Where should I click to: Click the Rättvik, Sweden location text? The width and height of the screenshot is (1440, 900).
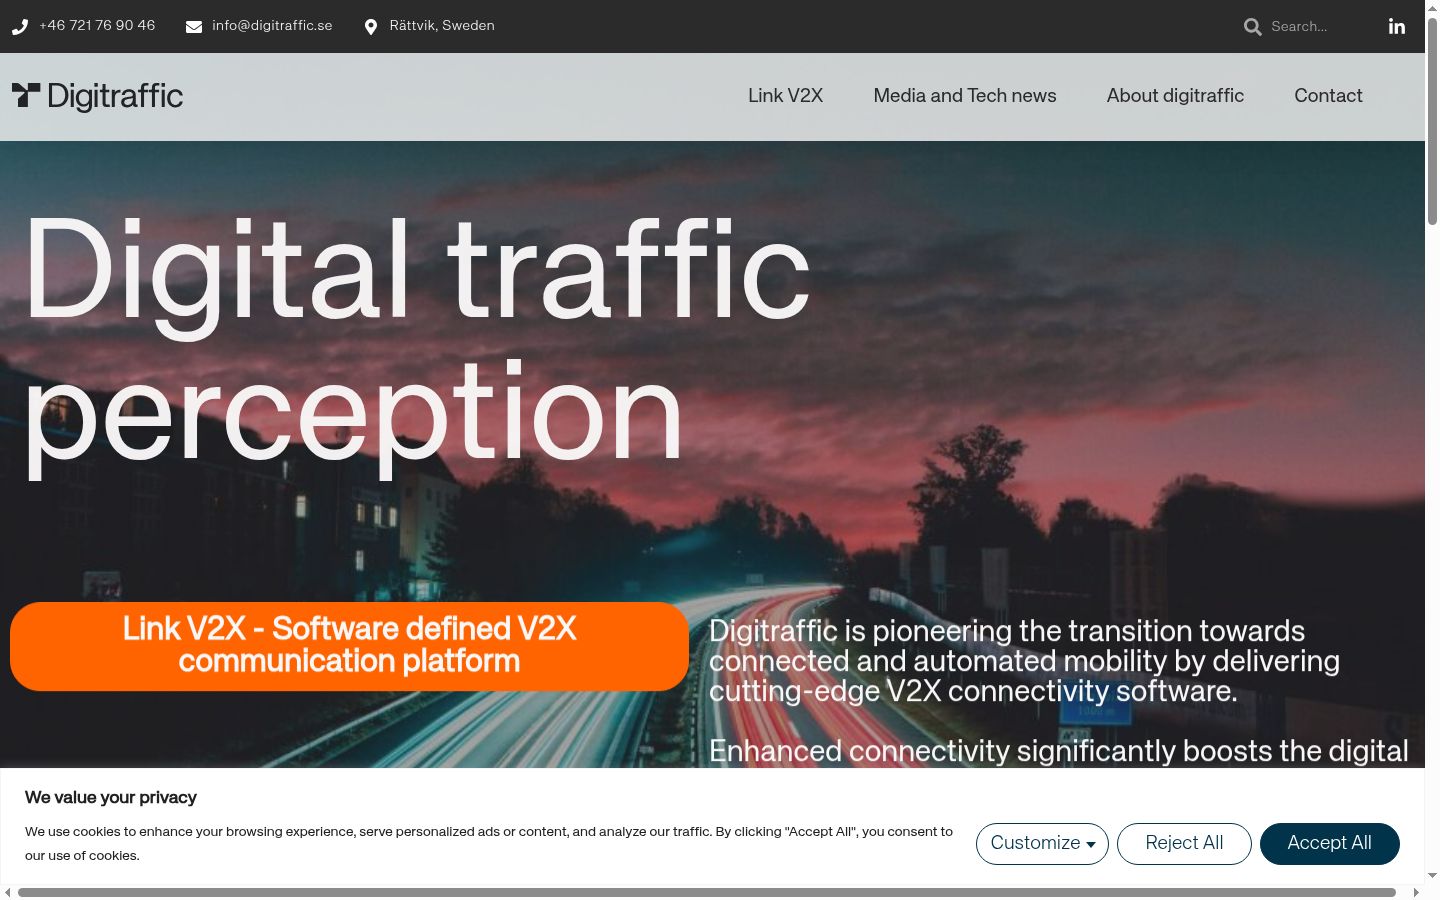442,26
